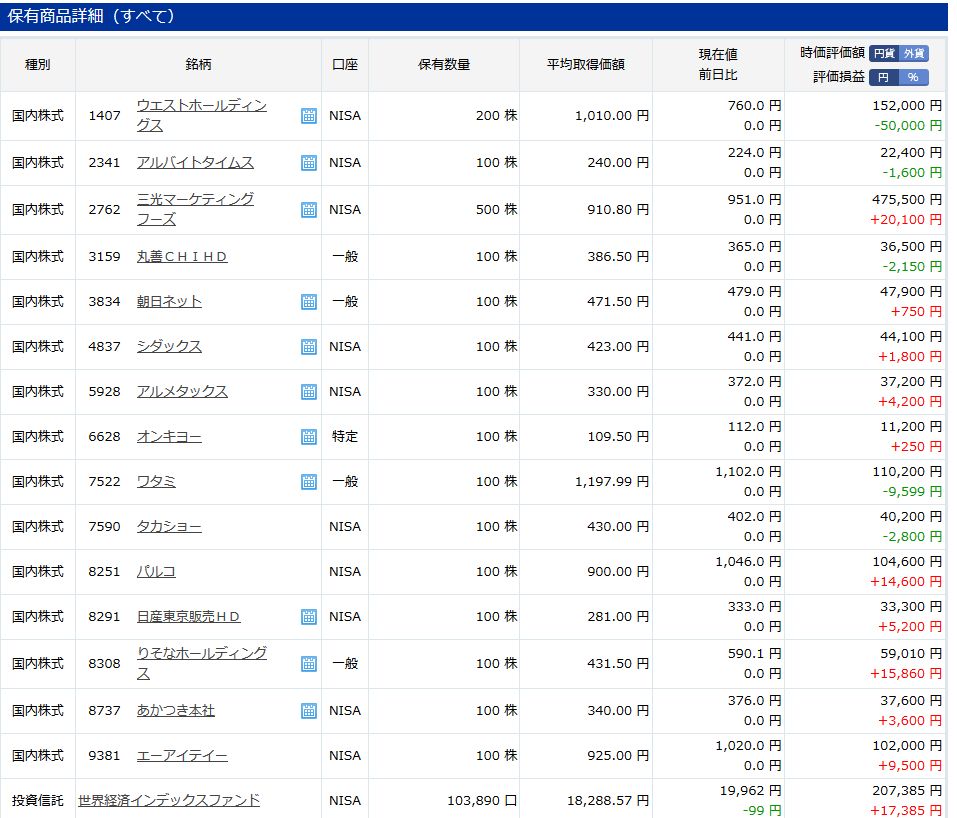Open the アルメタックス stock link

click(x=182, y=391)
